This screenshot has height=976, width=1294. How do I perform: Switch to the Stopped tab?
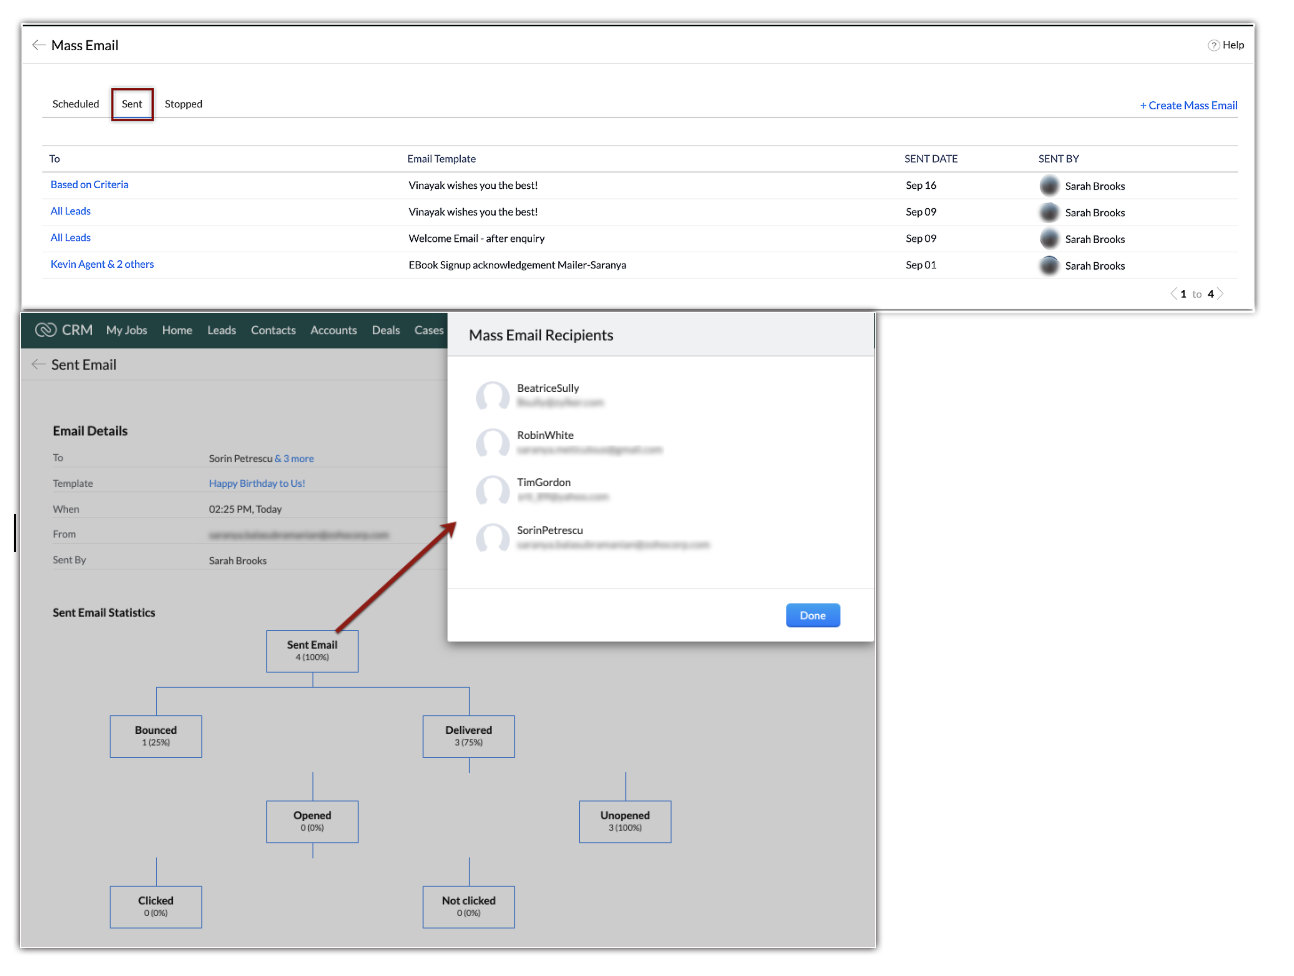click(183, 104)
